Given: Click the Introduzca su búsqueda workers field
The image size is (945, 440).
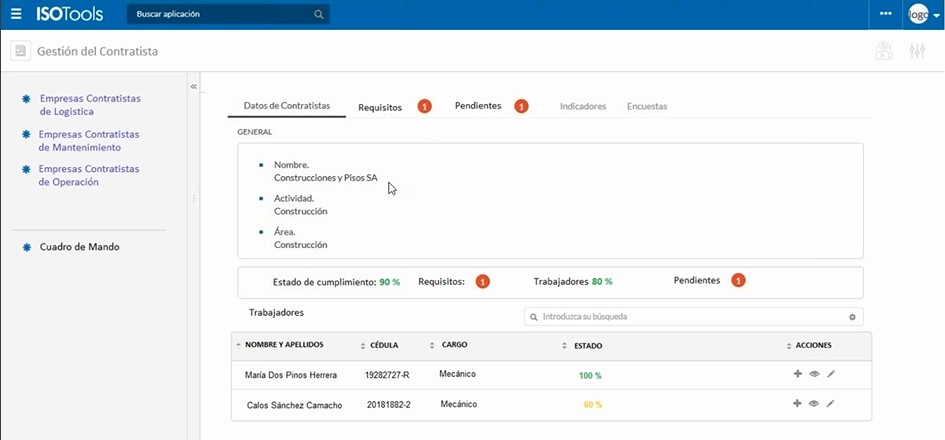Looking at the screenshot, I should (690, 317).
